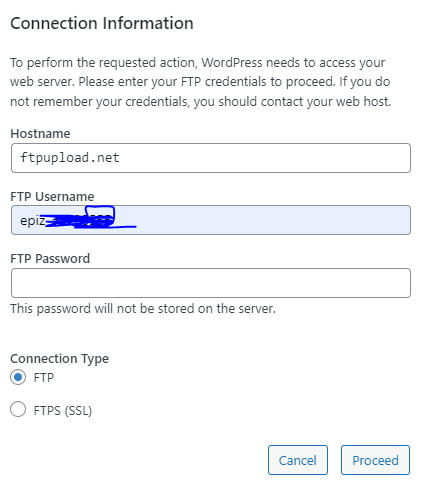The height and width of the screenshot is (497, 425).
Task: Click the Connection Type legend text
Action: [60, 359]
